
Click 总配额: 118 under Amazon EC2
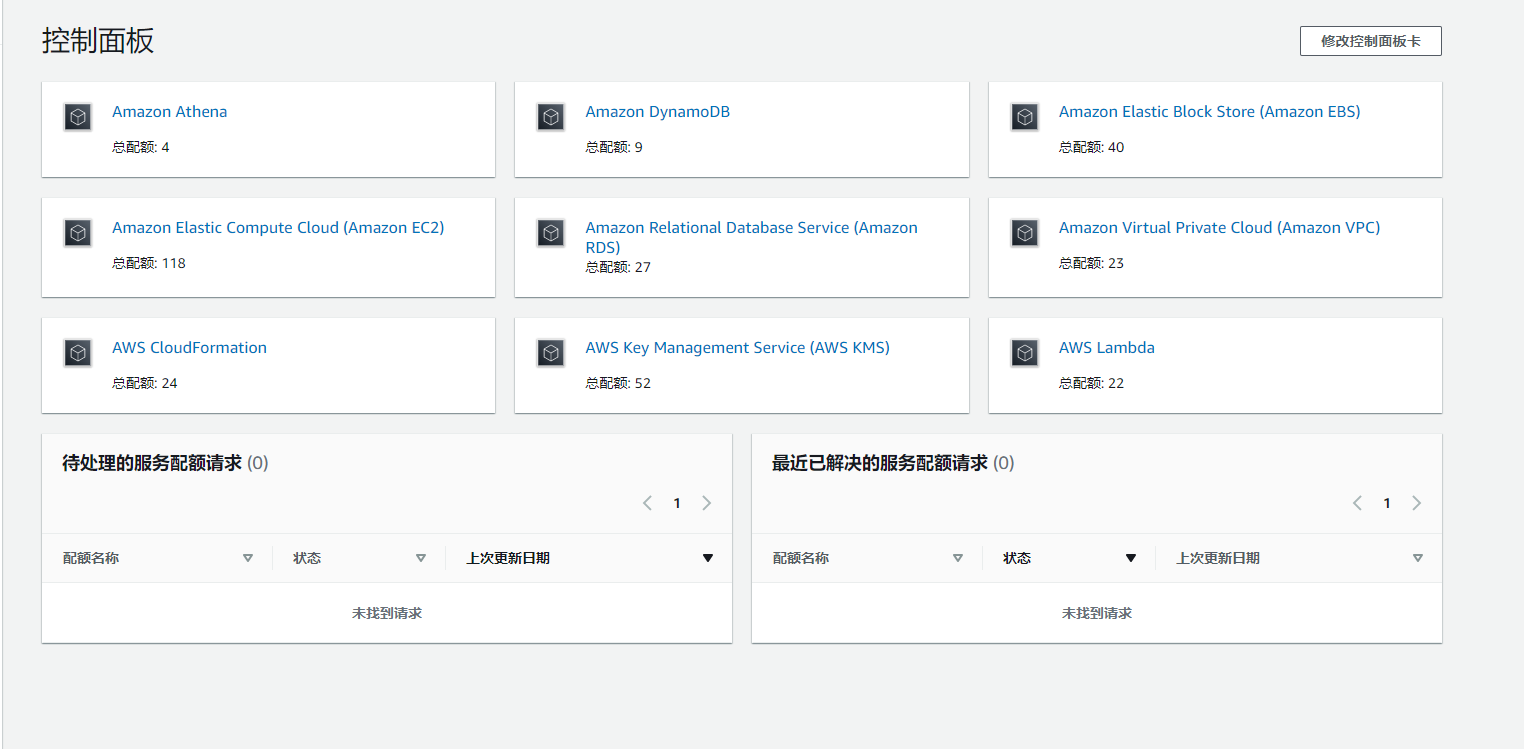[x=149, y=263]
